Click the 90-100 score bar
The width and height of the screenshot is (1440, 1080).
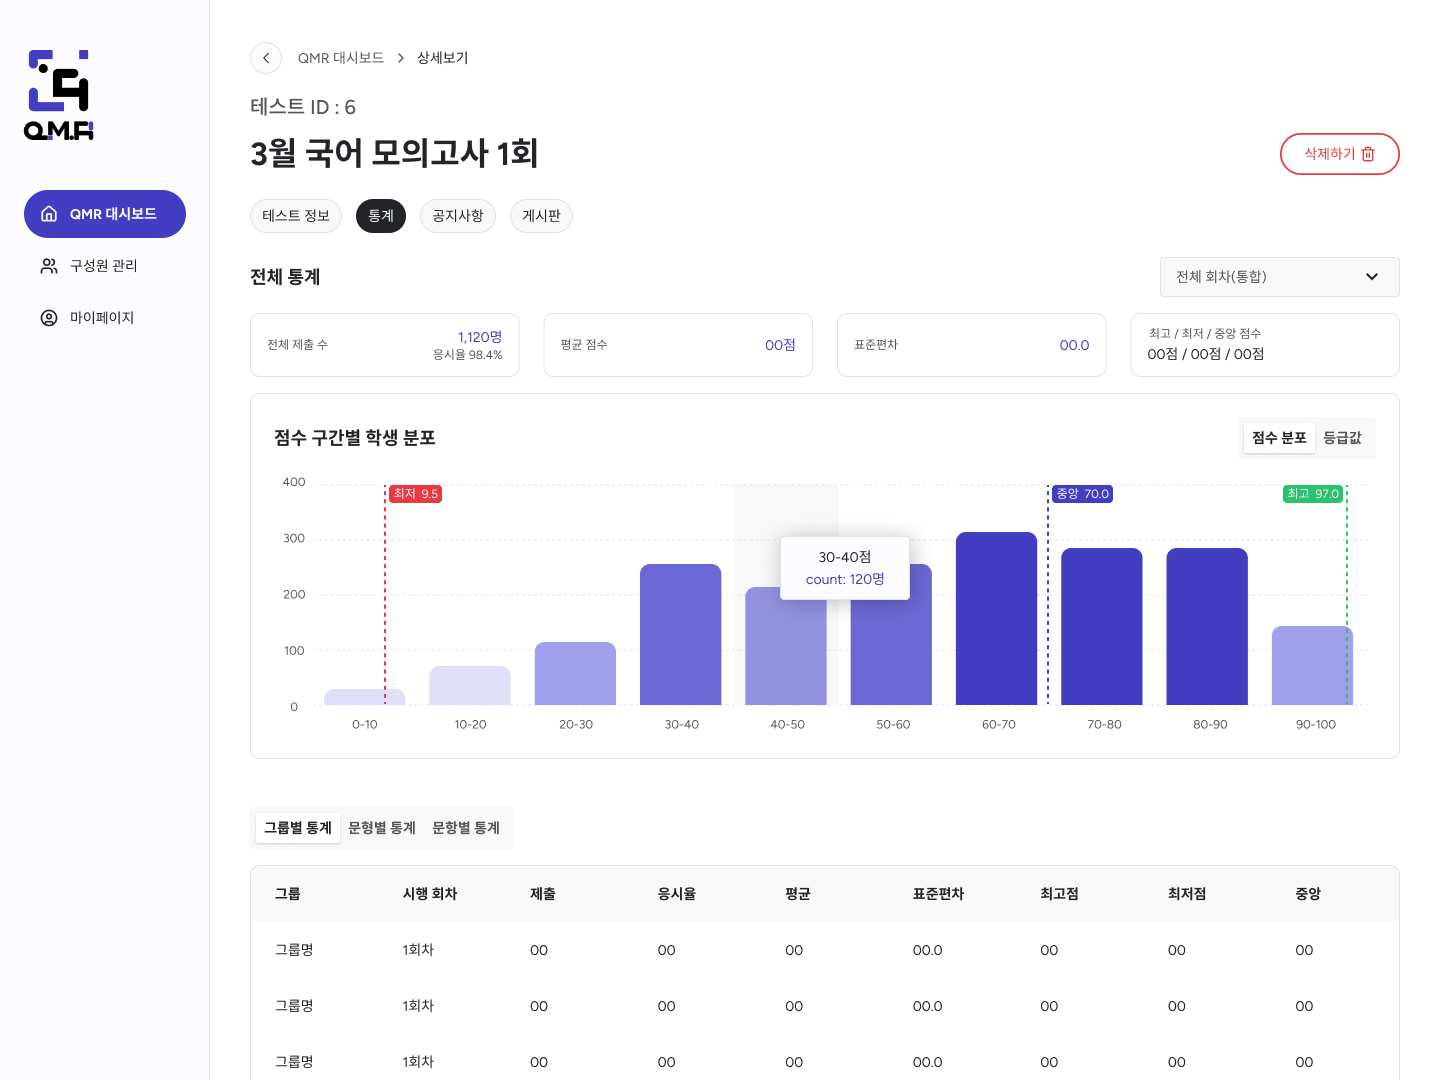(x=1312, y=666)
